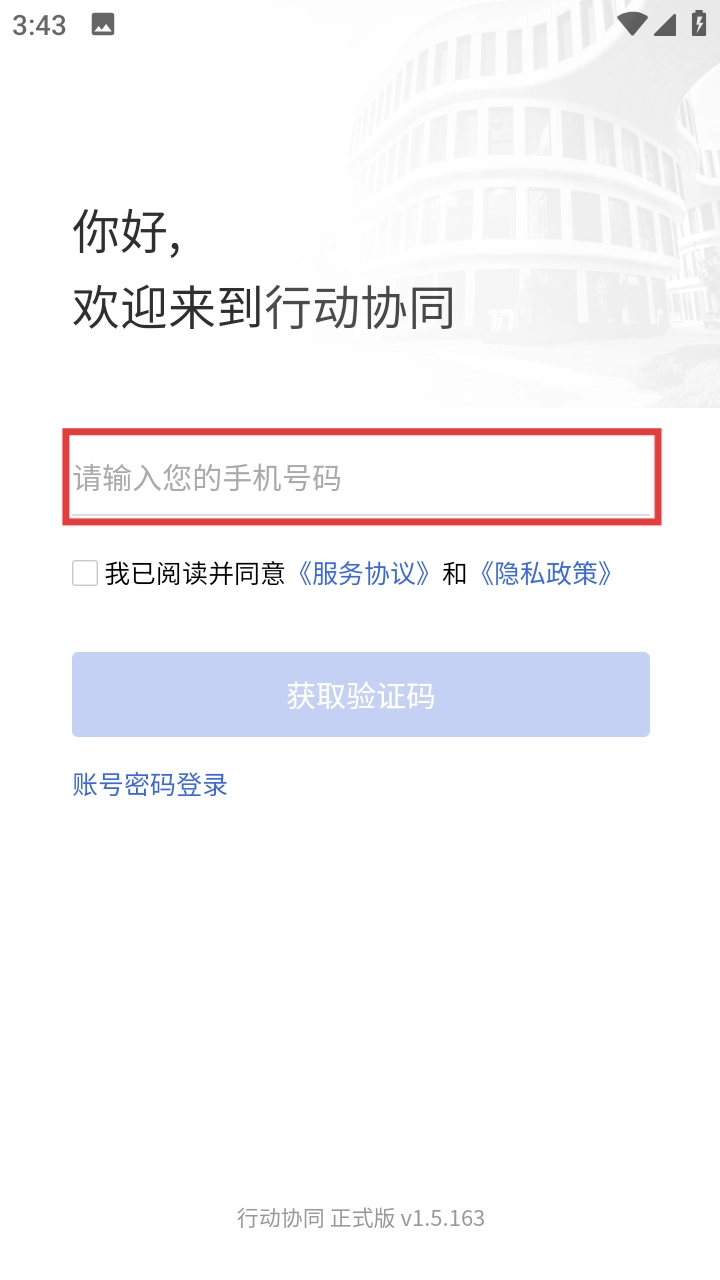
Task: Tap the 欢迎来到行动协同 welcome heading
Action: [x=264, y=307]
